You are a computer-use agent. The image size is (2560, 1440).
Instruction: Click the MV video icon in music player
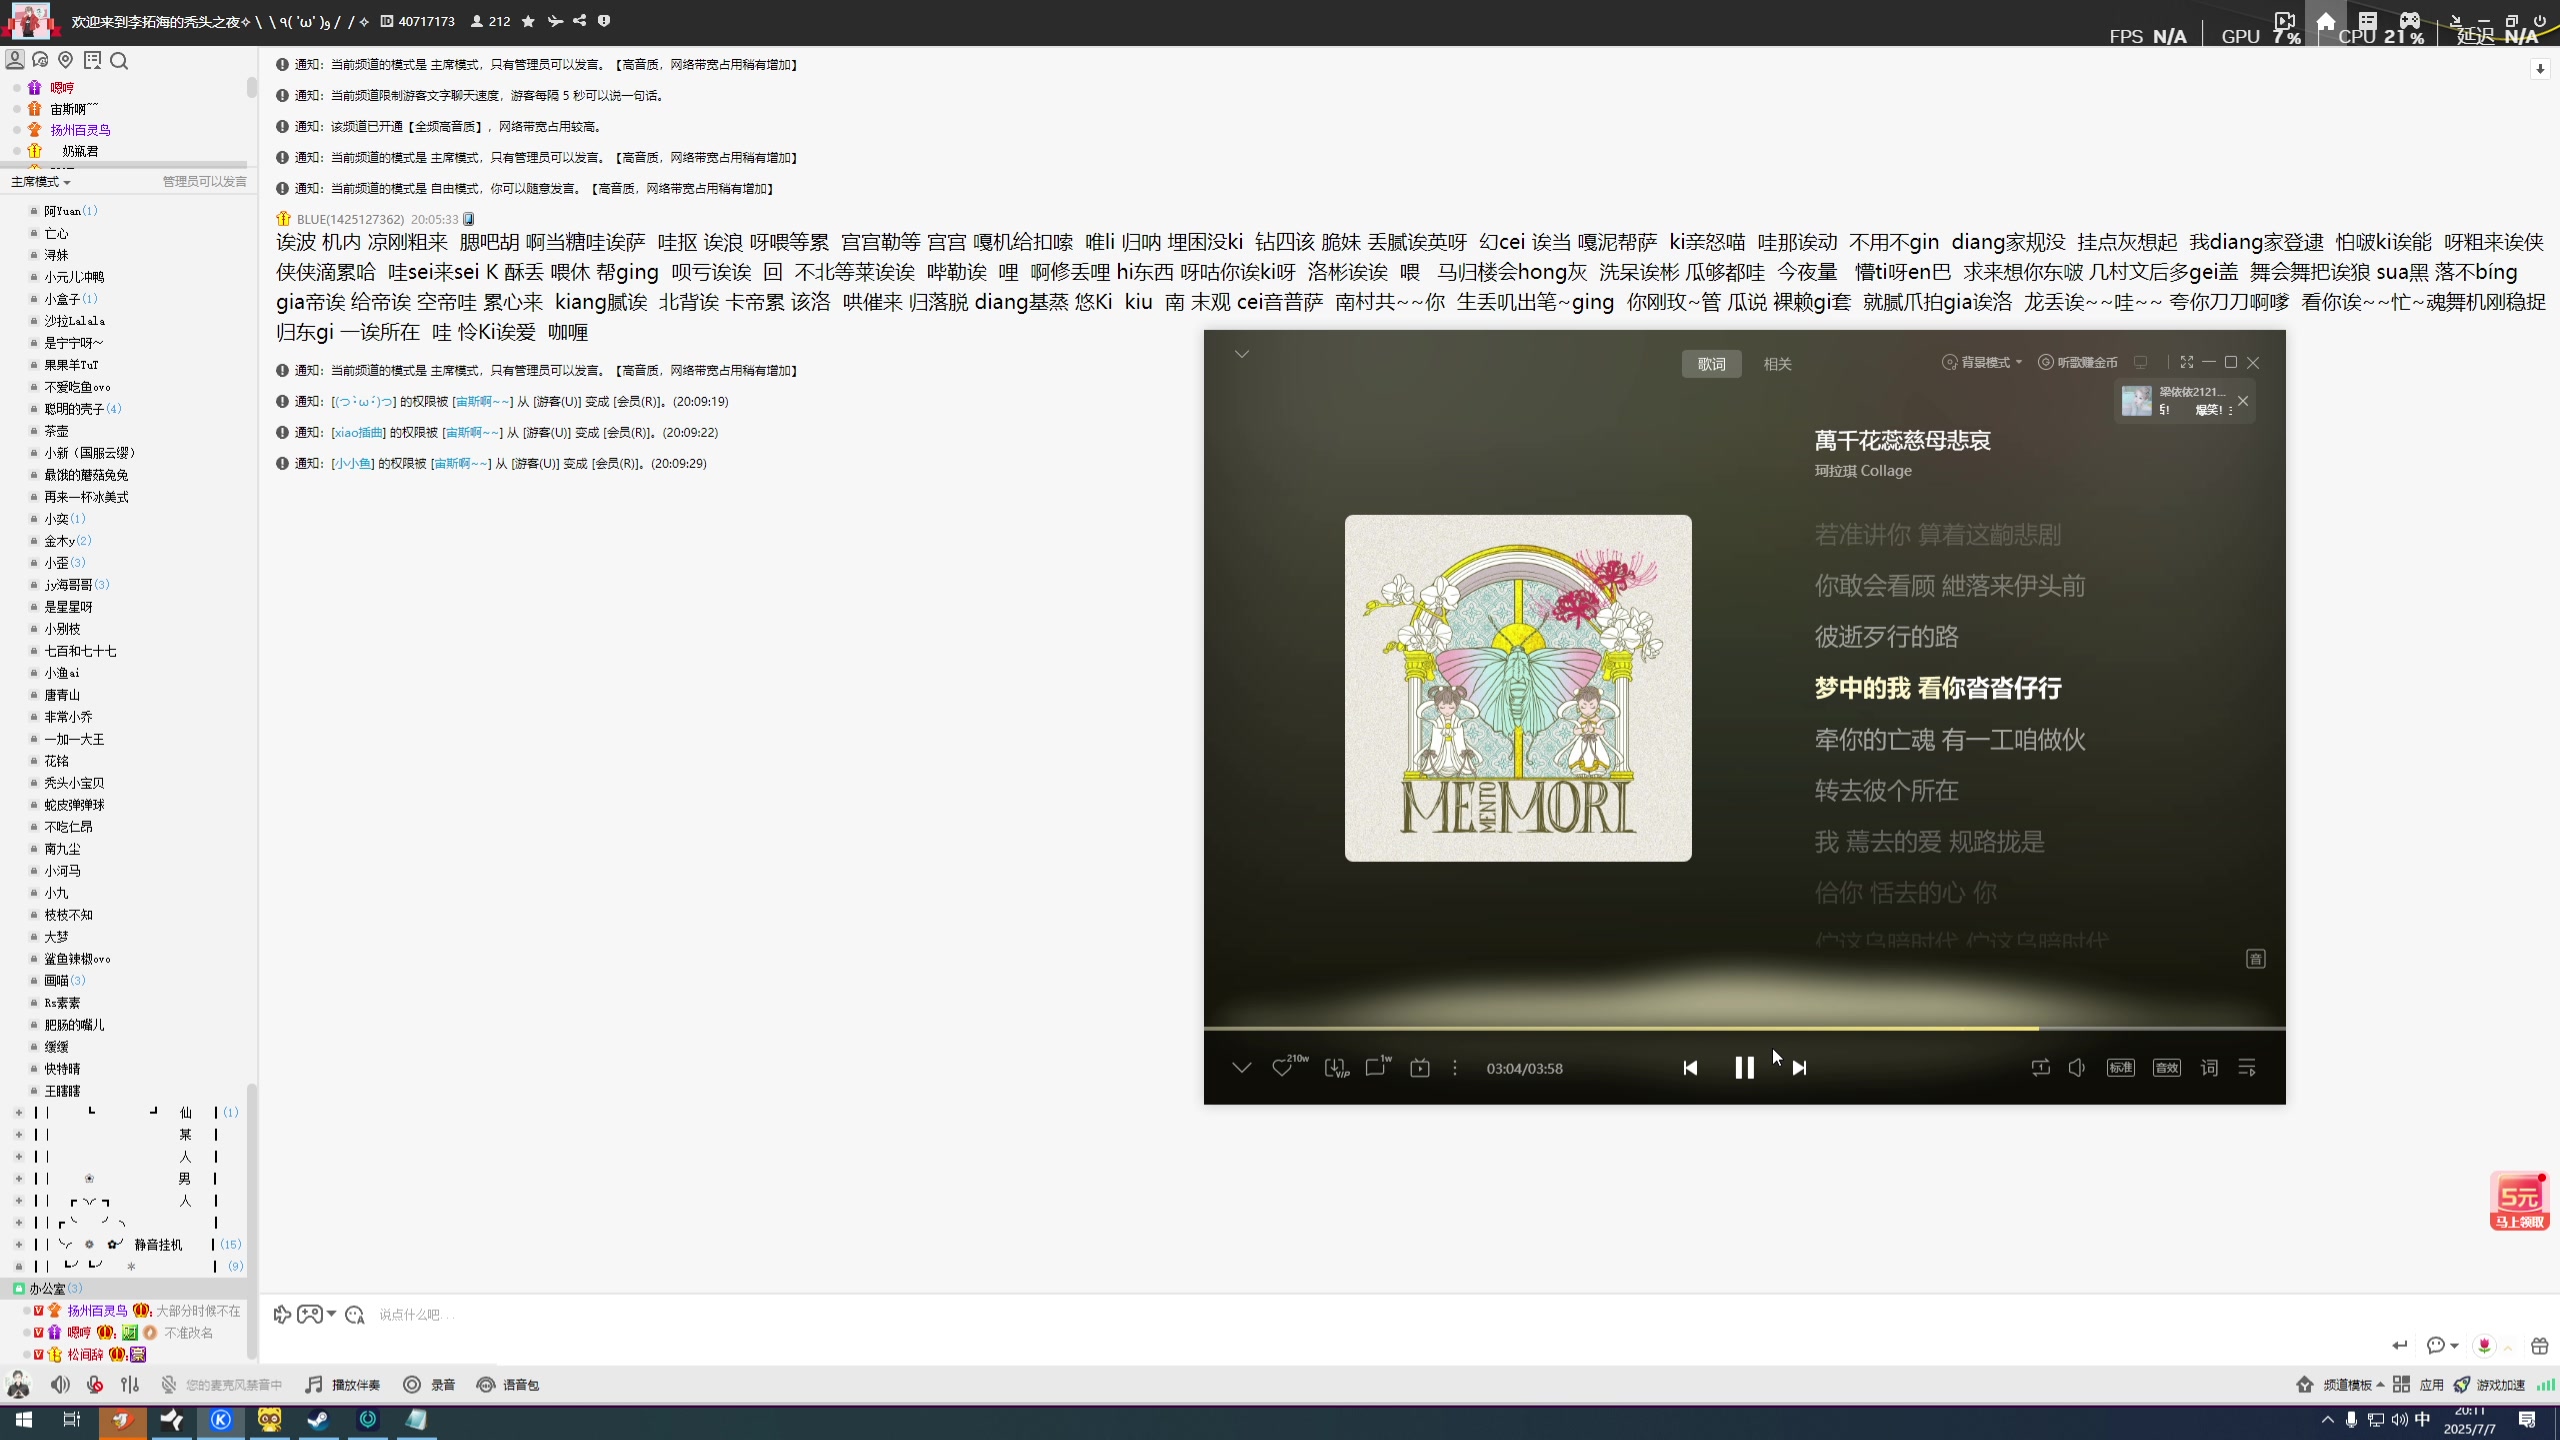click(x=1420, y=1068)
